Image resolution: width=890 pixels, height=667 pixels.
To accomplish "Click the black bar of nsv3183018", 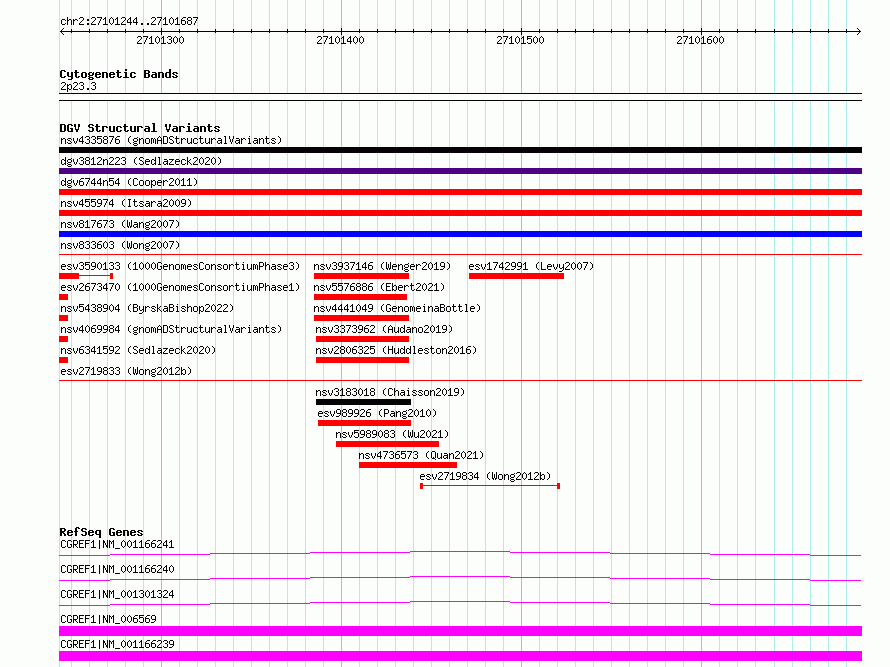I will [x=364, y=402].
